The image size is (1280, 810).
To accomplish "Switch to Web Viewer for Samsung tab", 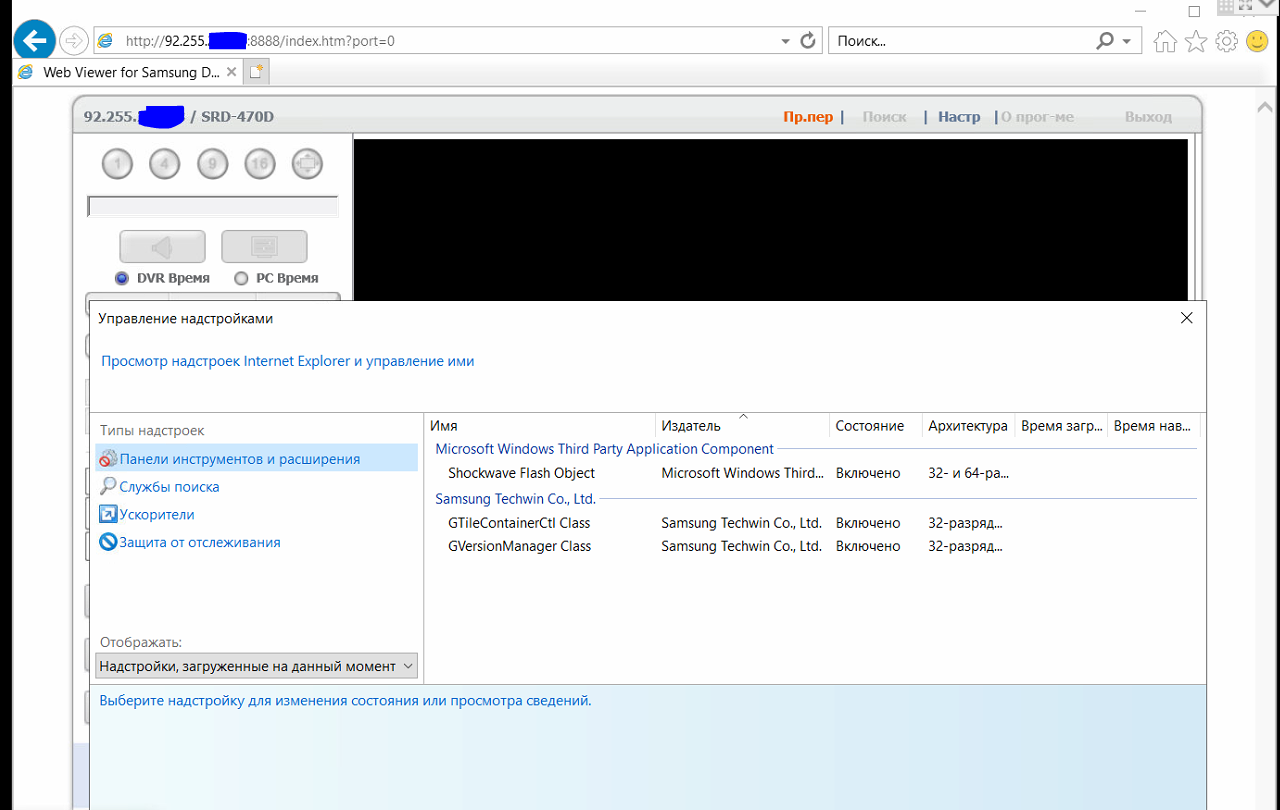I will 130,72.
